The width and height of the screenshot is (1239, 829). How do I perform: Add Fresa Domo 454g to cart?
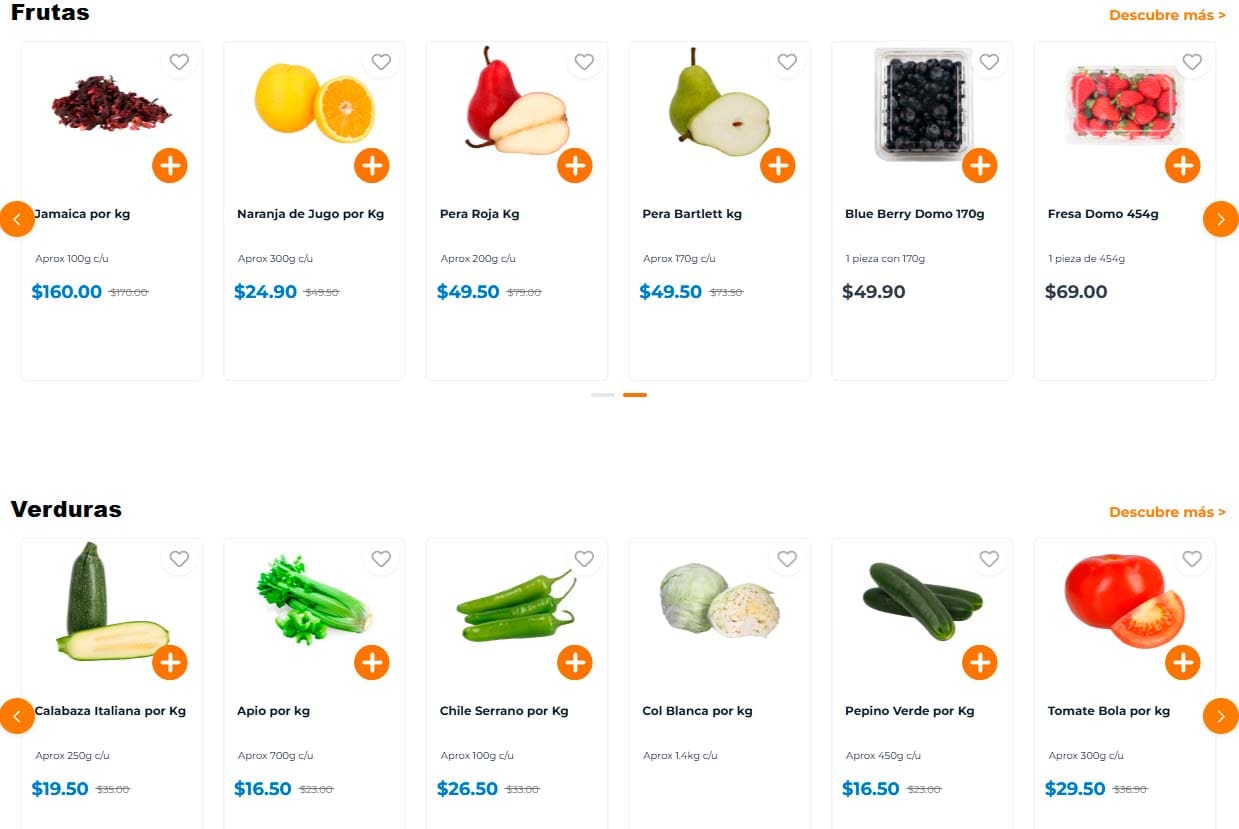tap(1183, 165)
